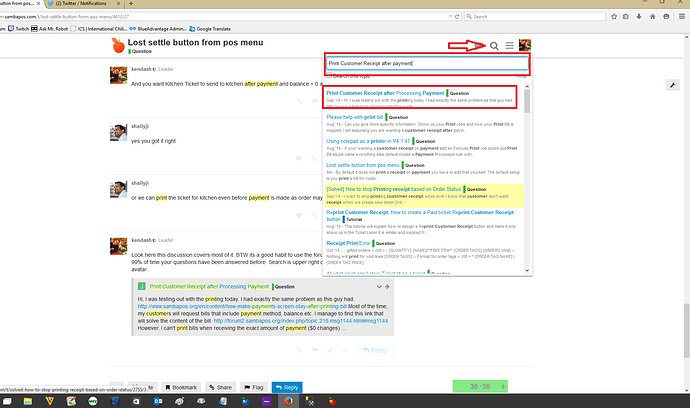Click the Firefox chat bubble icon

666,16
